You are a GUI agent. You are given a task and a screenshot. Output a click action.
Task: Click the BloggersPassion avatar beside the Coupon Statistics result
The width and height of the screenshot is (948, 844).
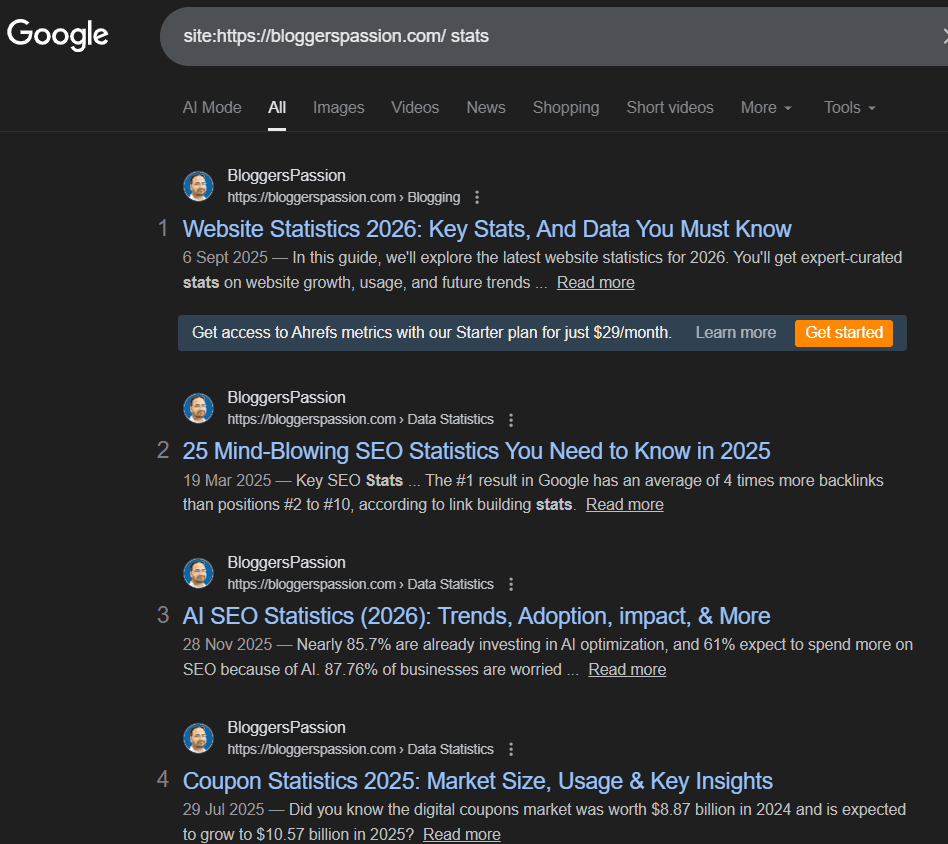(x=198, y=738)
